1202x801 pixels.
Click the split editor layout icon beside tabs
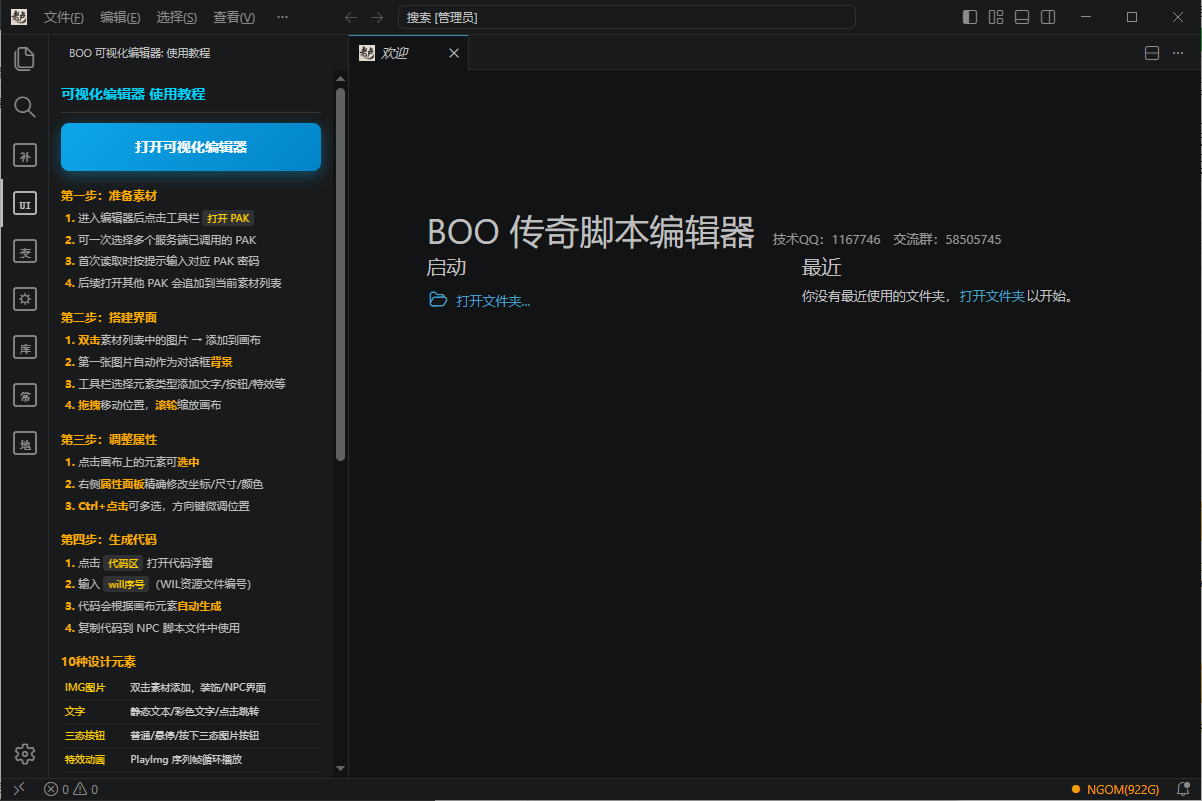pyautogui.click(x=1151, y=53)
